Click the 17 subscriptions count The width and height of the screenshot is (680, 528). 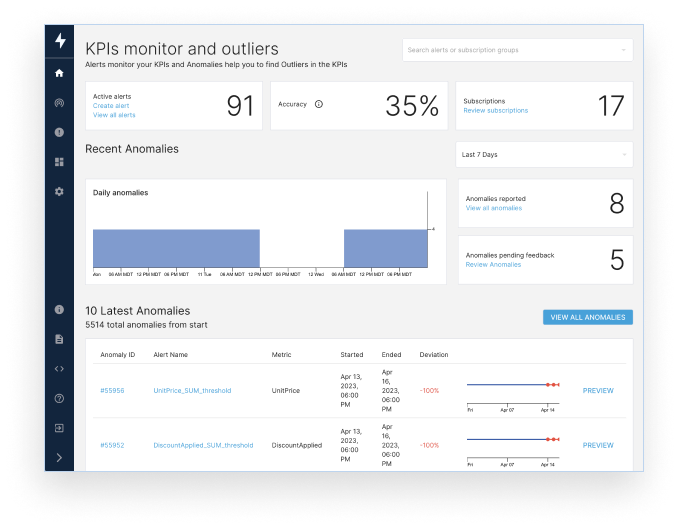[x=611, y=106]
